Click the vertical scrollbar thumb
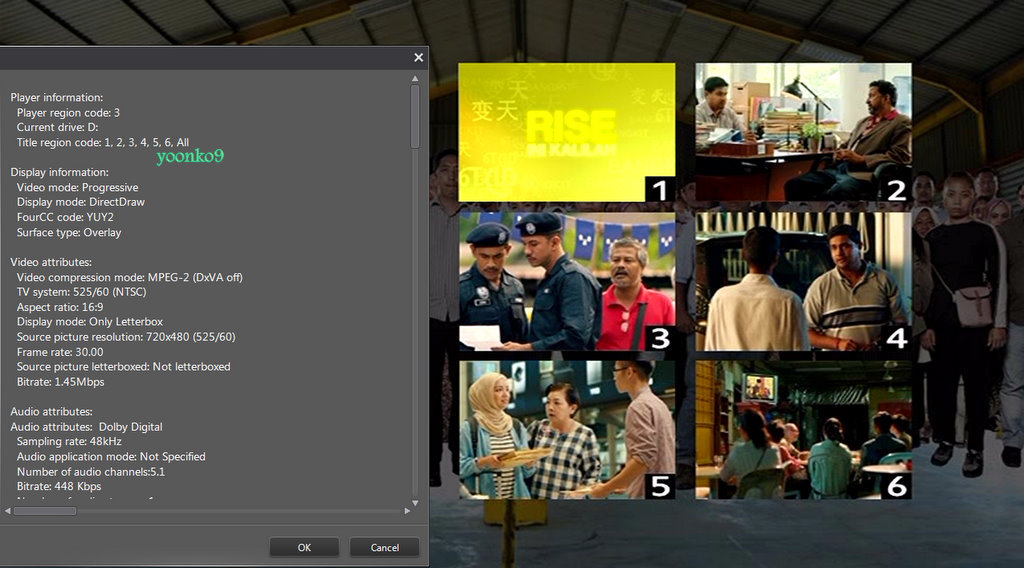 tap(415, 116)
